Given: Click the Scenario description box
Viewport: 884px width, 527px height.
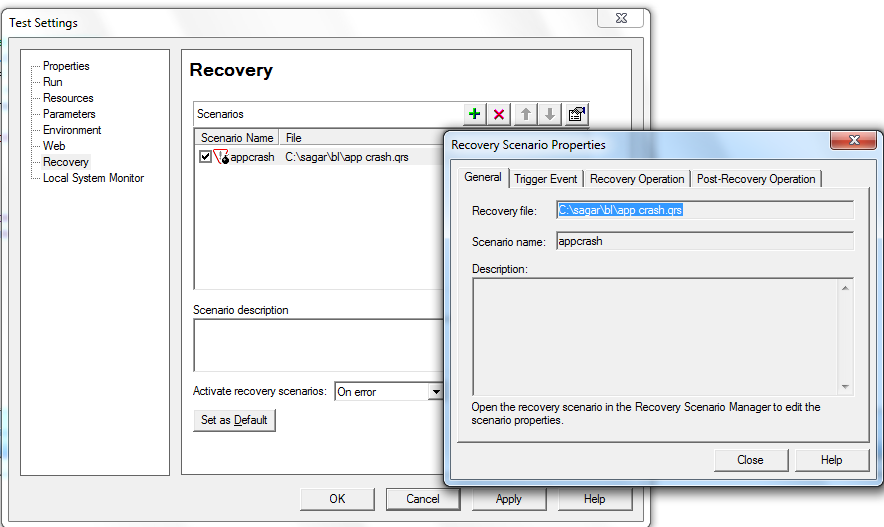Looking at the screenshot, I should click(319, 345).
